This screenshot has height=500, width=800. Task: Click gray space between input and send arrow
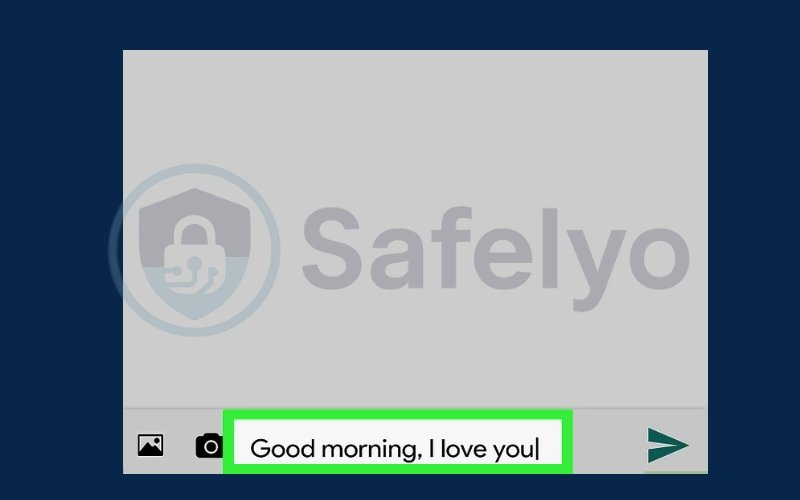click(x=609, y=442)
